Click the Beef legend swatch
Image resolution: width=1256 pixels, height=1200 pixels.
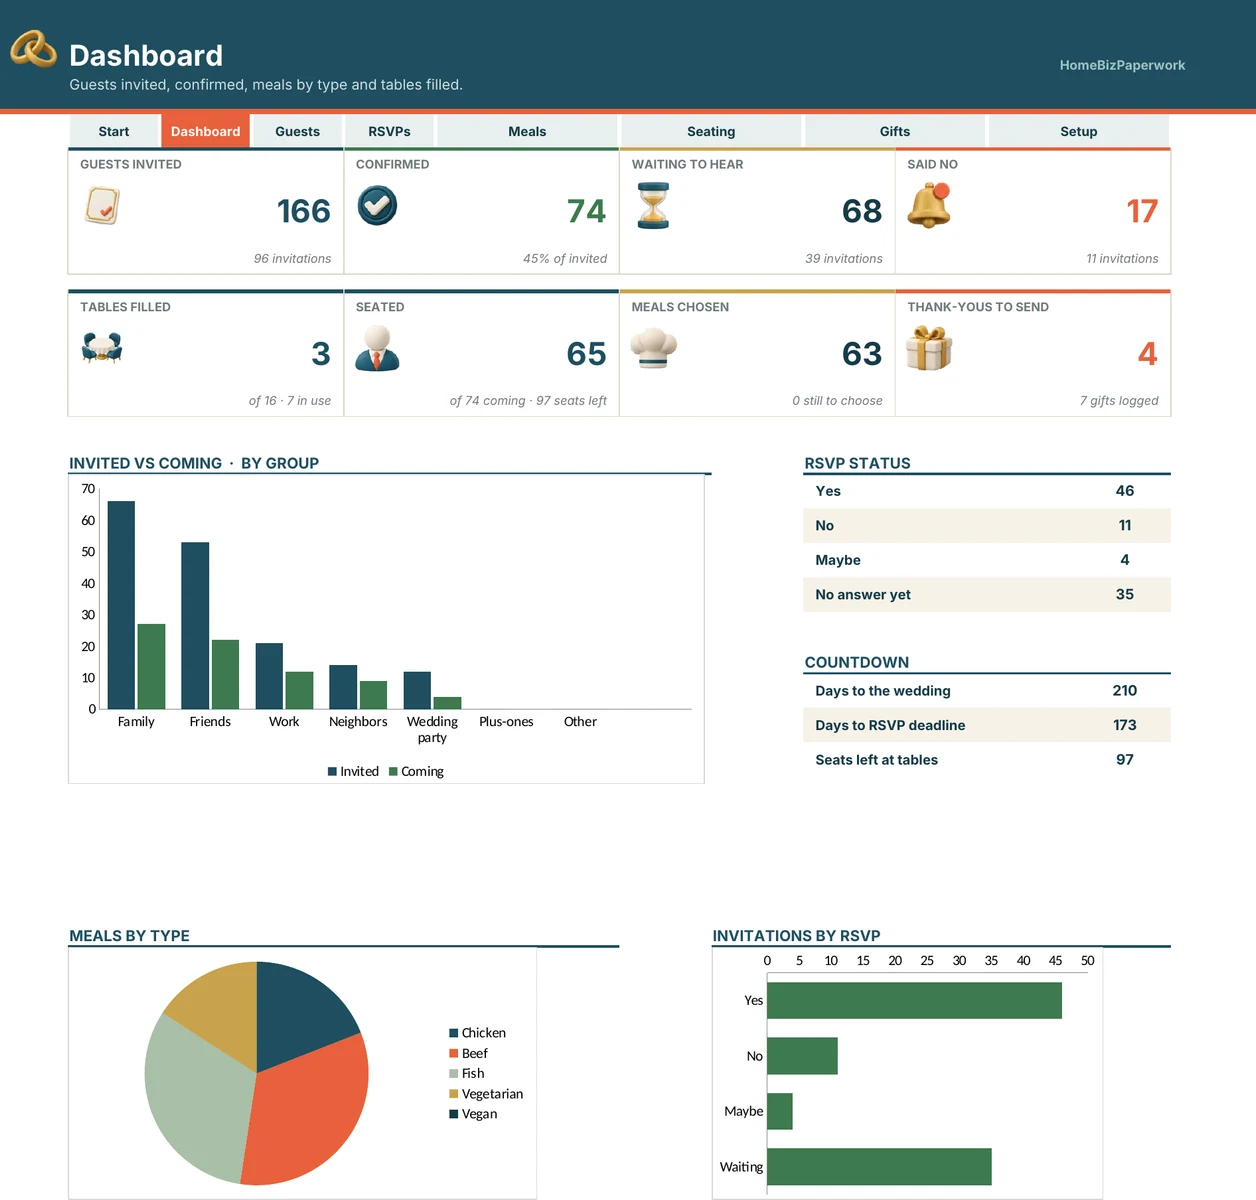click(x=453, y=1053)
